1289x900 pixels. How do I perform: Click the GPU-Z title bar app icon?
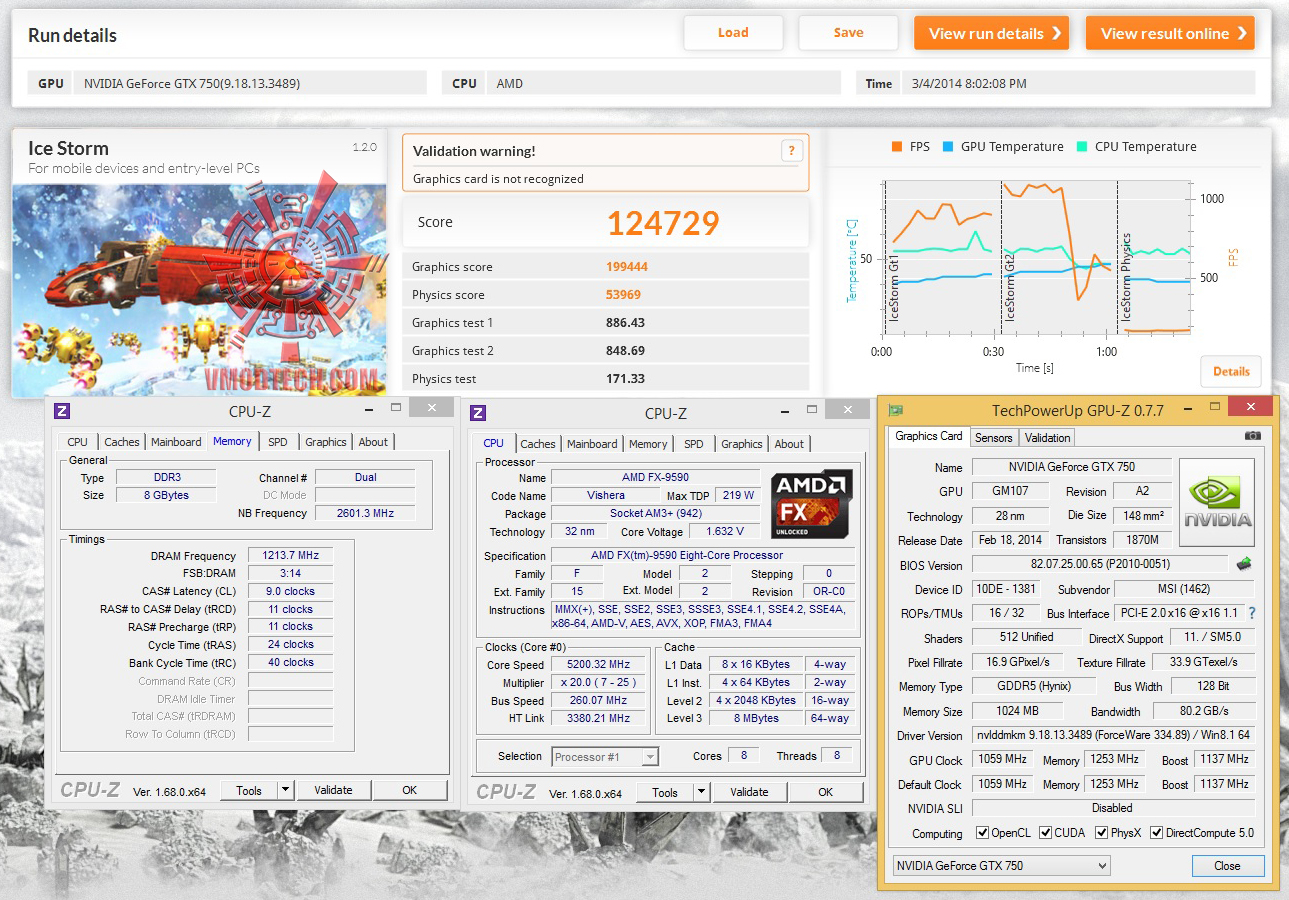pos(896,409)
